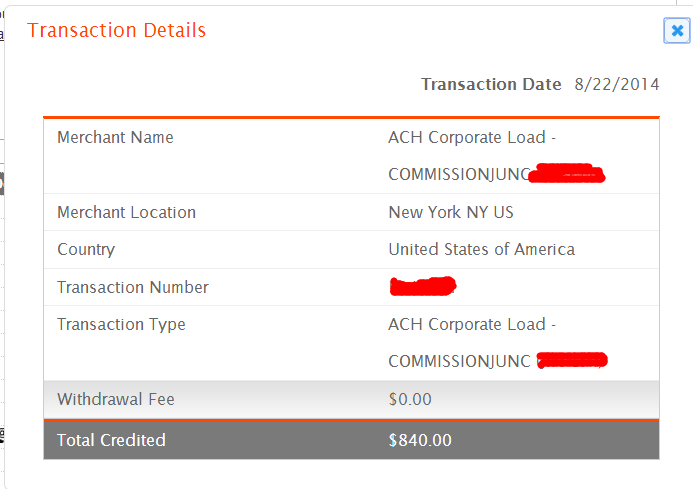Click the Transaction Details heading
Image resolution: width=693 pixels, height=489 pixels.
coord(116,31)
